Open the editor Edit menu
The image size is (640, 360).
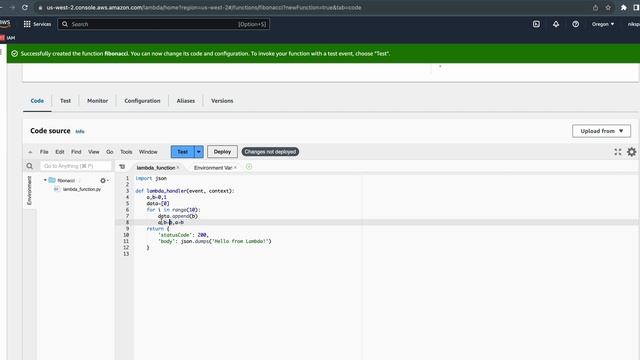pyautogui.click(x=60, y=152)
